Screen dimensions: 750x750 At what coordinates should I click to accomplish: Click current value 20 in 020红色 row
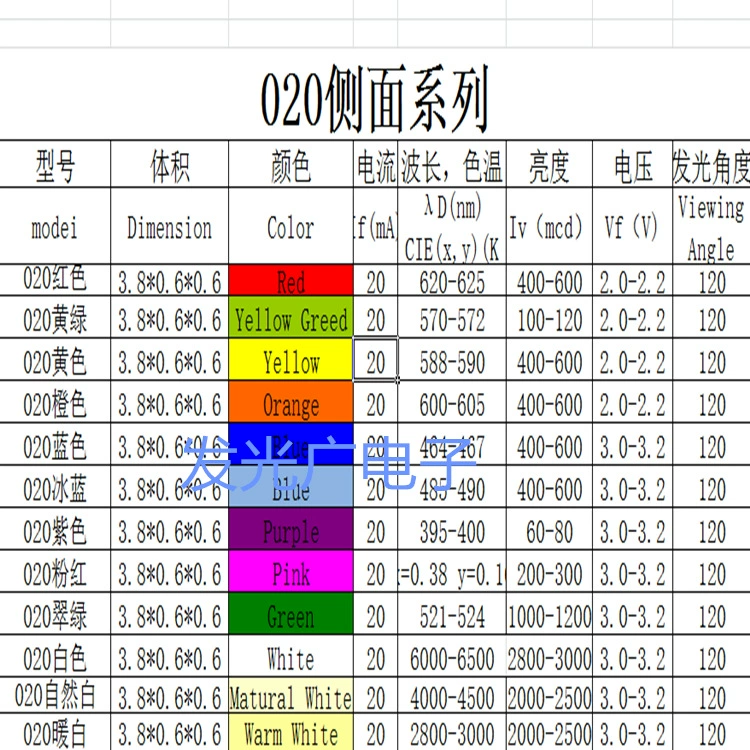375,280
